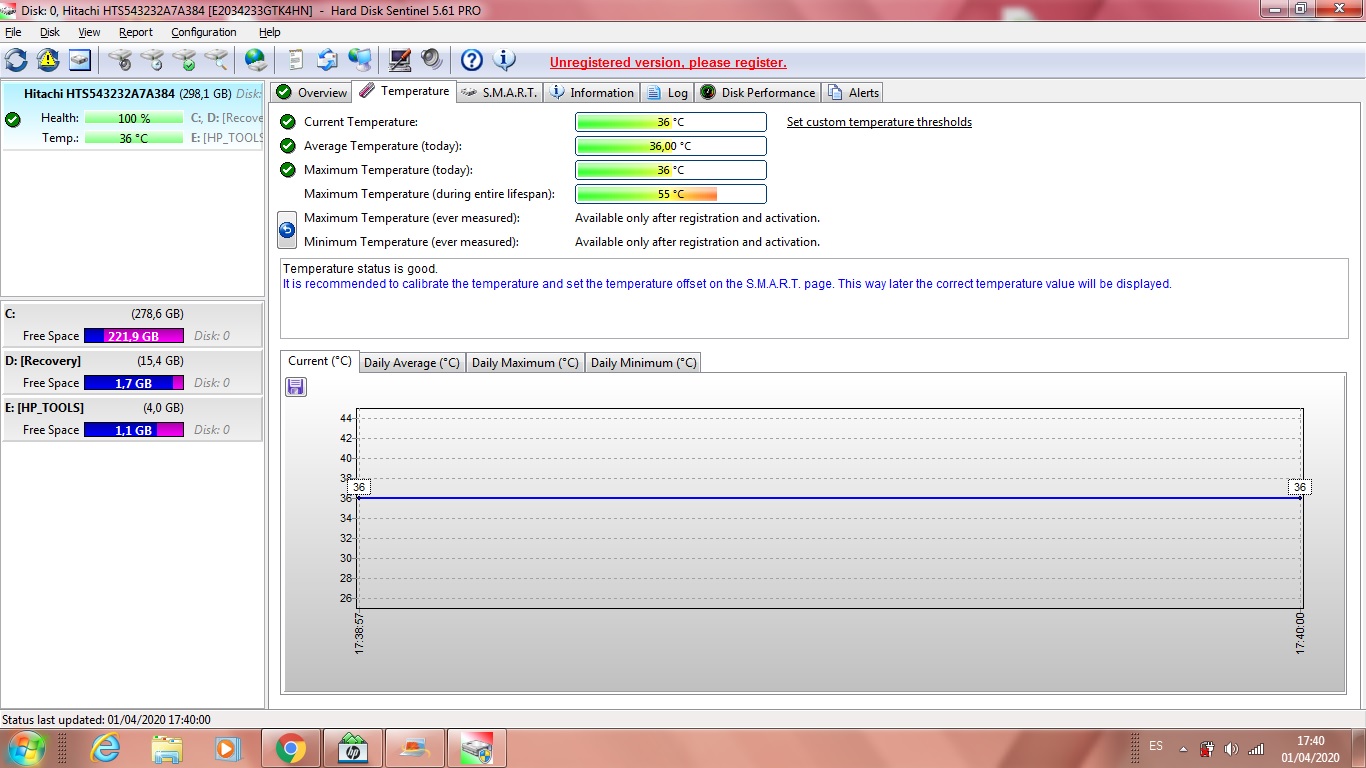The width and height of the screenshot is (1366, 768).
Task: Click the refresh with yellow warning icon
Action: pyautogui.click(x=48, y=60)
